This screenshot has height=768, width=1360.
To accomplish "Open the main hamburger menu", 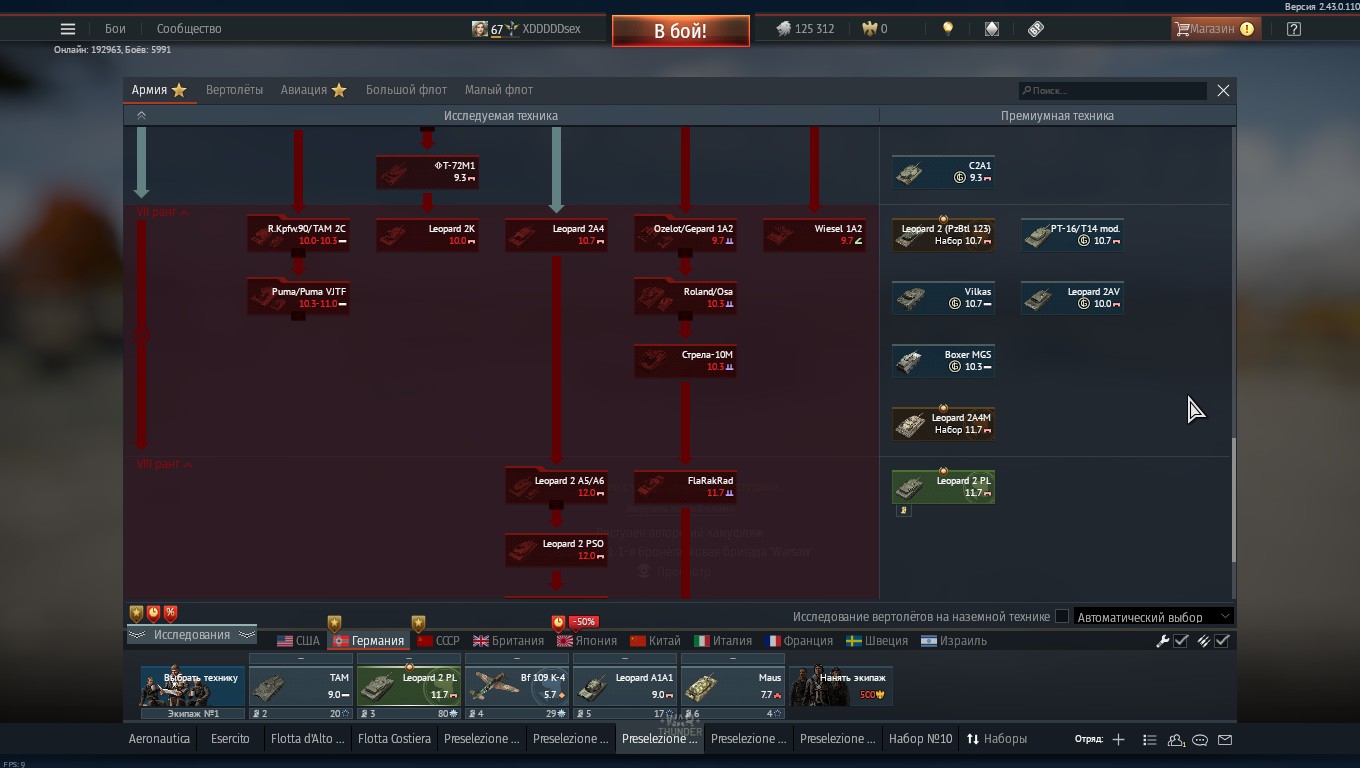I will pyautogui.click(x=68, y=29).
